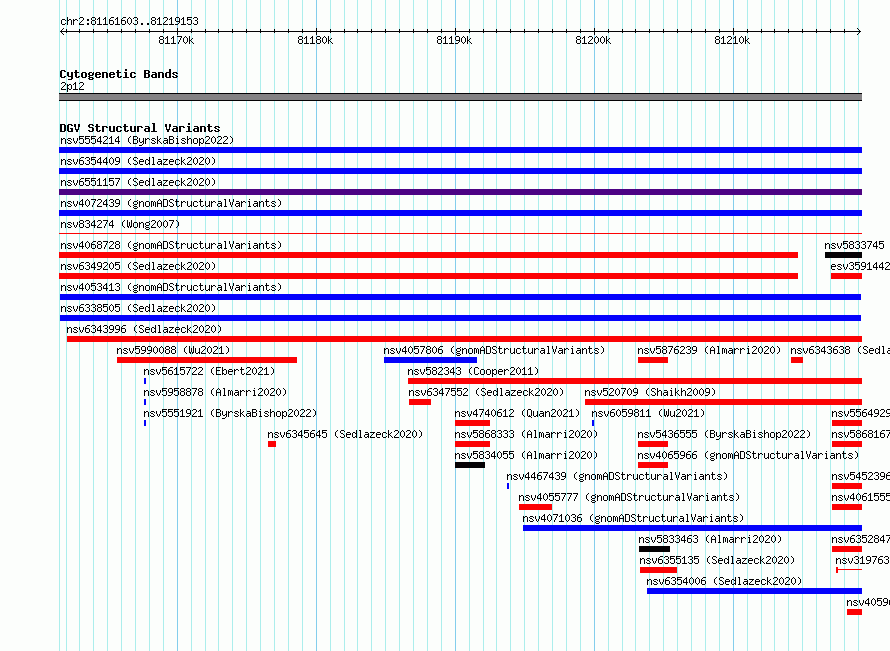The width and height of the screenshot is (890, 651).
Task: Click the nsv6355135 (Sedlazeck2020) label
Action: click(x=717, y=560)
